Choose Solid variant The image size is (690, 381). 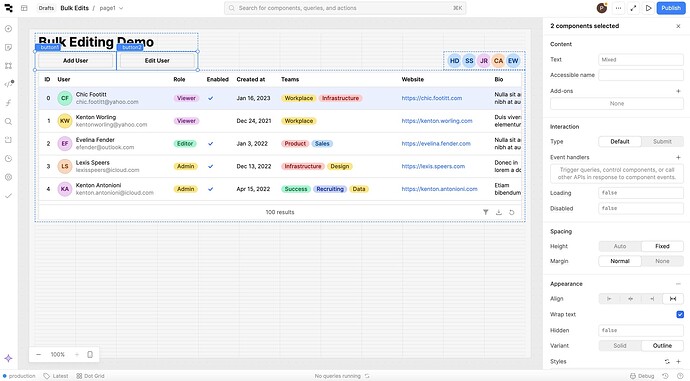(620, 346)
